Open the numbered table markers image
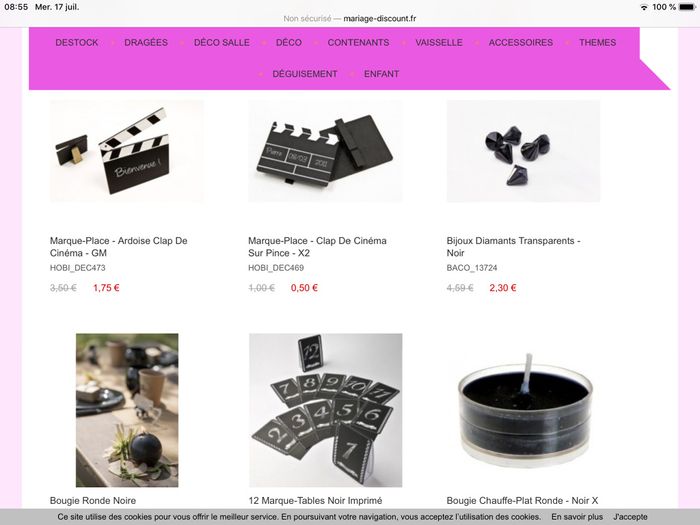Screen dimensions: 700x525 (325, 410)
